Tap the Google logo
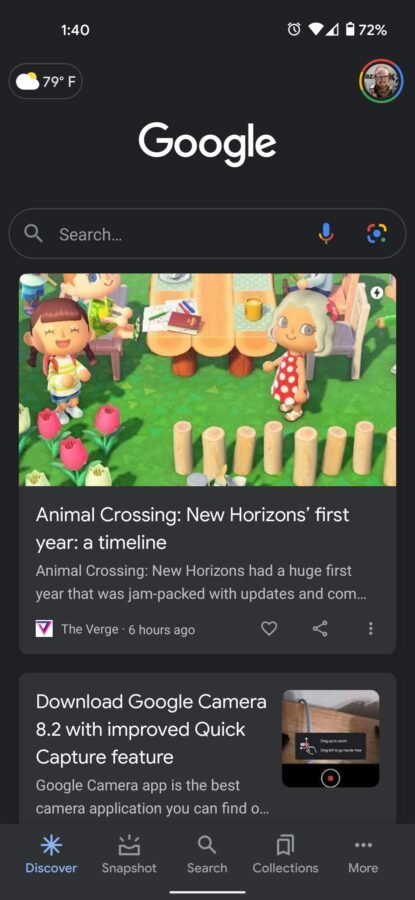415x900 pixels. pyautogui.click(x=207, y=142)
